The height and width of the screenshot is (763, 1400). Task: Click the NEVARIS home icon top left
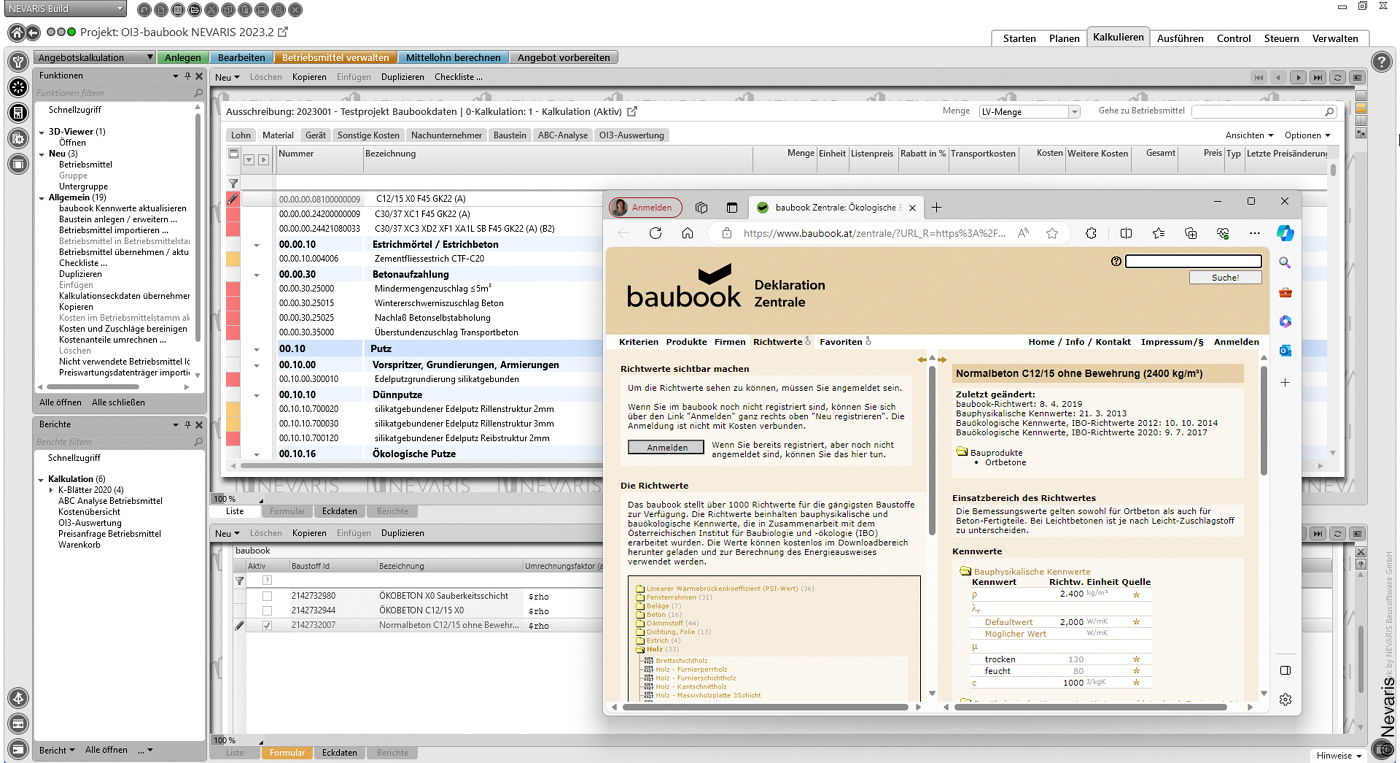(16, 32)
